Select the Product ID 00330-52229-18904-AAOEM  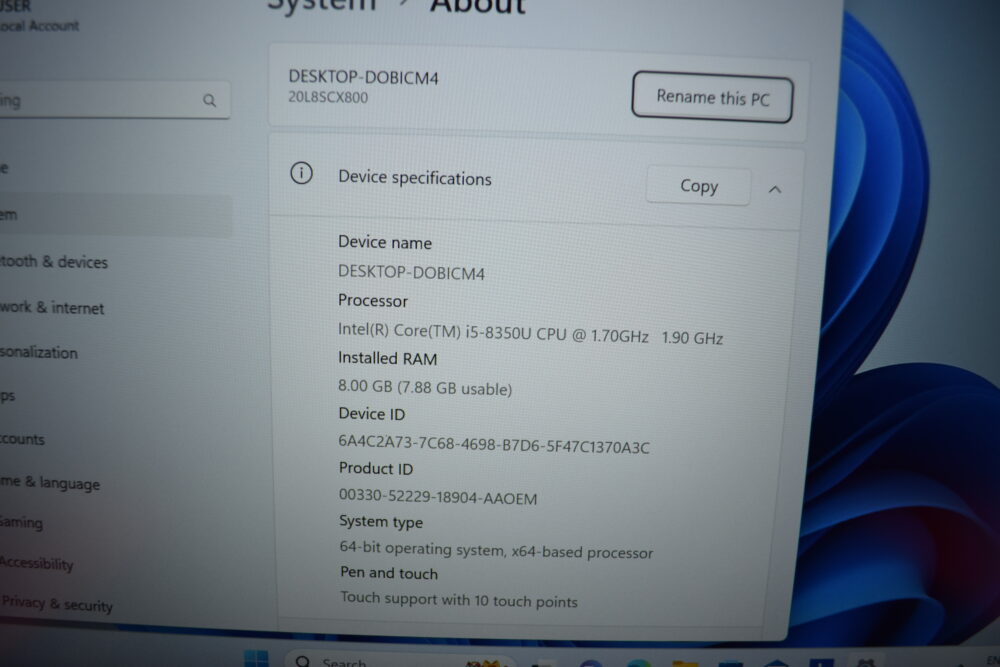[438, 497]
